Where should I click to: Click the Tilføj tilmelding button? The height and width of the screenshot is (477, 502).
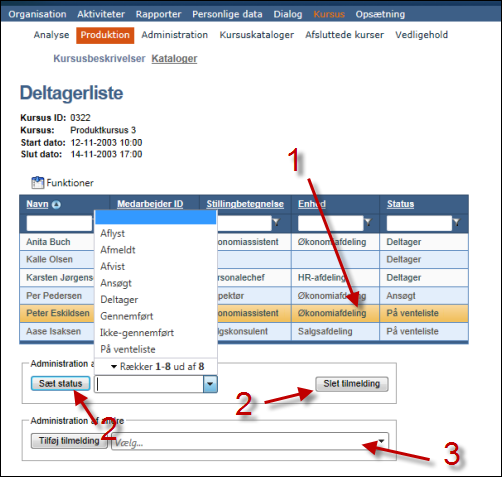pos(69,441)
